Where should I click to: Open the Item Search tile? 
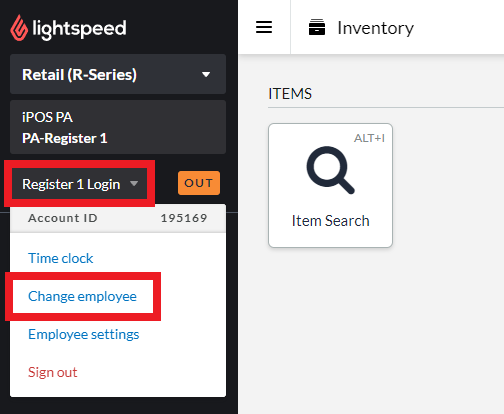pyautogui.click(x=330, y=185)
